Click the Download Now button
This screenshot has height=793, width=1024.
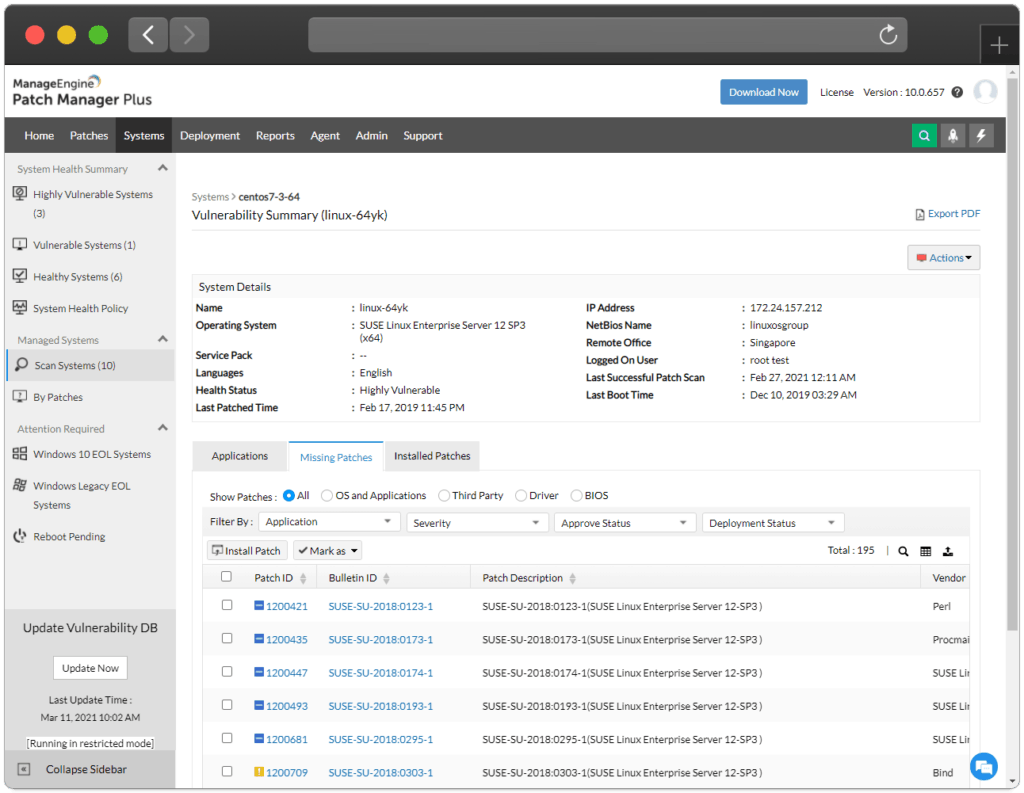(763, 92)
